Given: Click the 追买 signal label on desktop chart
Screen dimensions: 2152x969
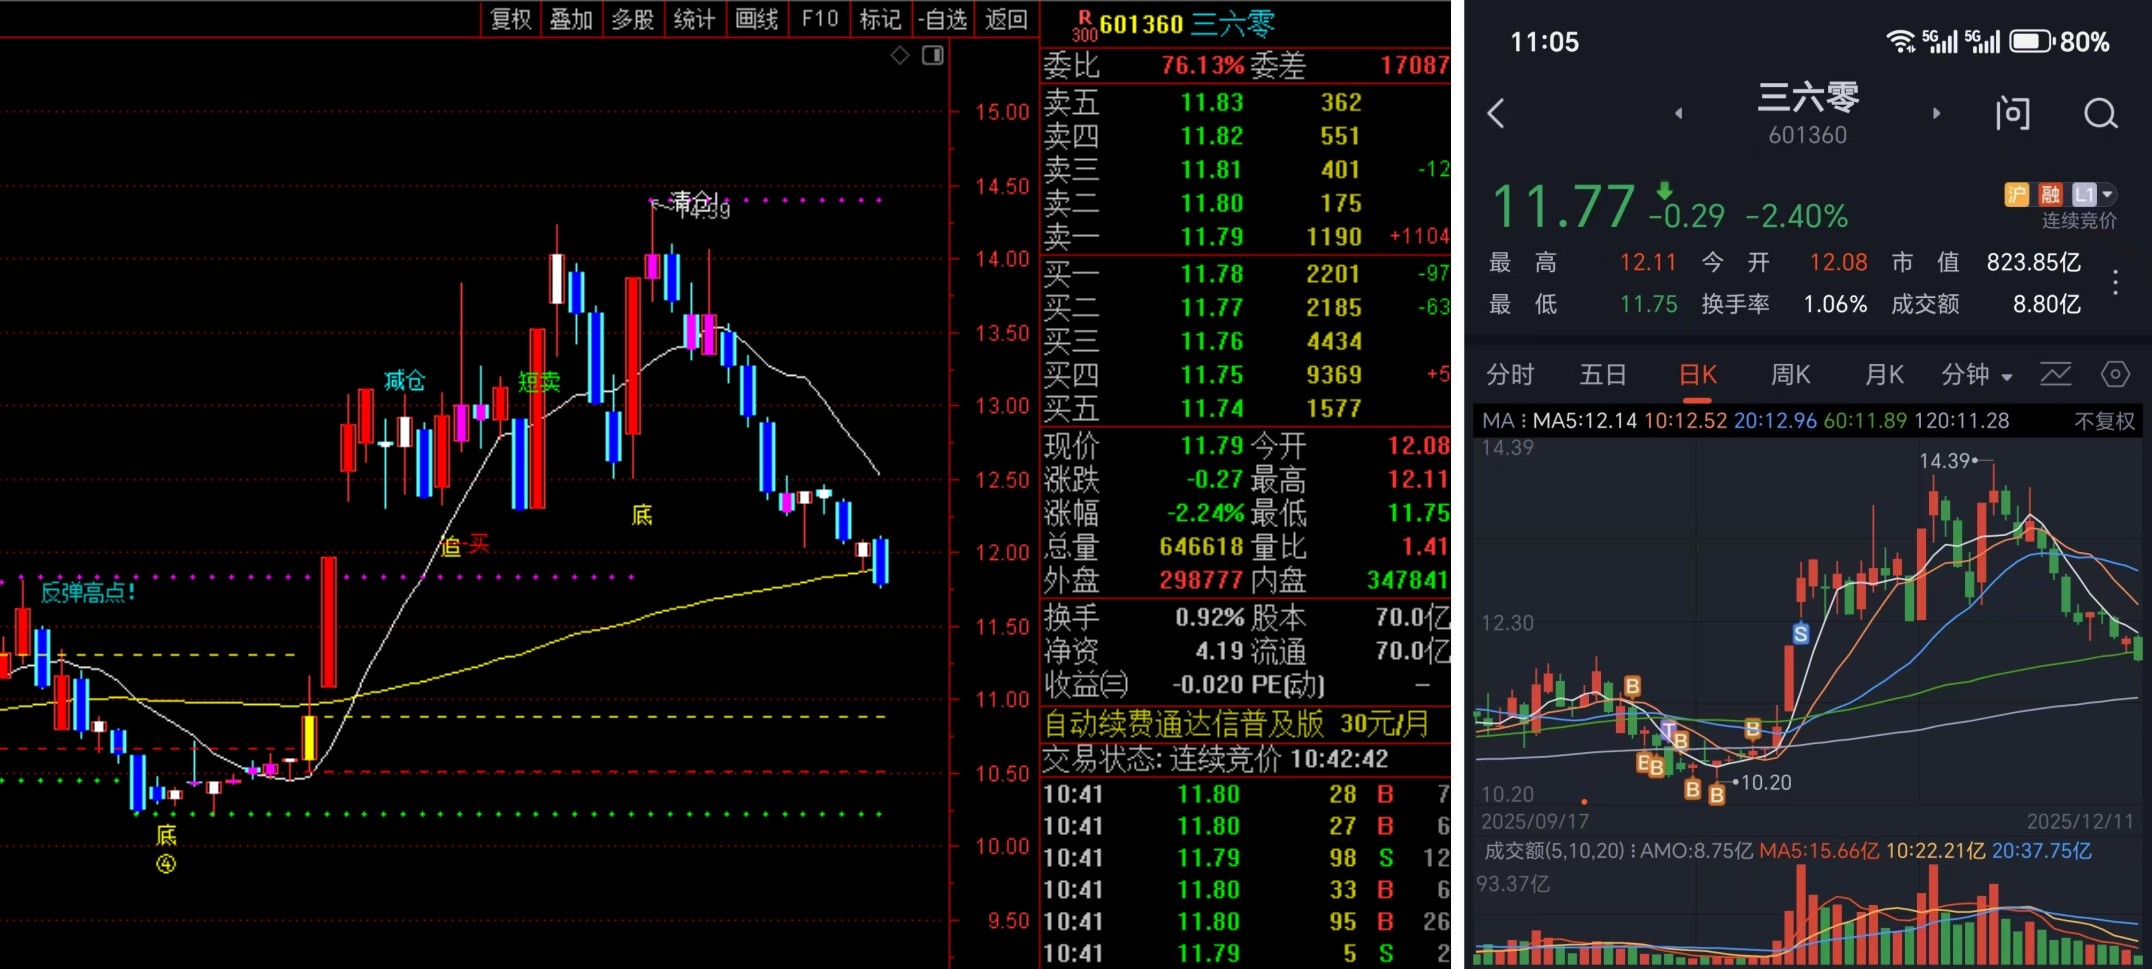Looking at the screenshot, I should pyautogui.click(x=465, y=545).
